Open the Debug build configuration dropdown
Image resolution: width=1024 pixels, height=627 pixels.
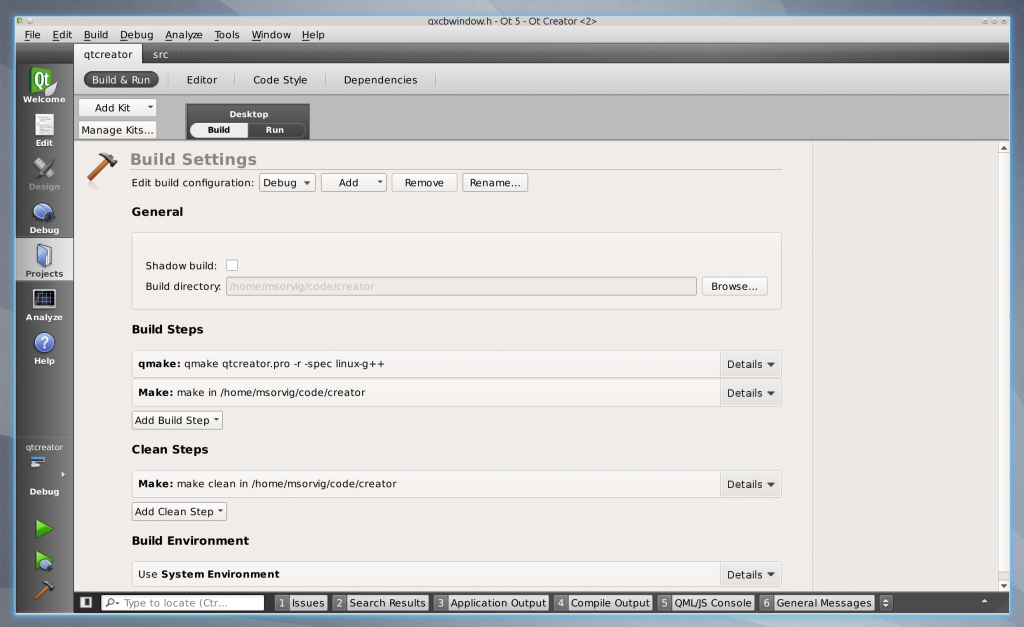(287, 183)
